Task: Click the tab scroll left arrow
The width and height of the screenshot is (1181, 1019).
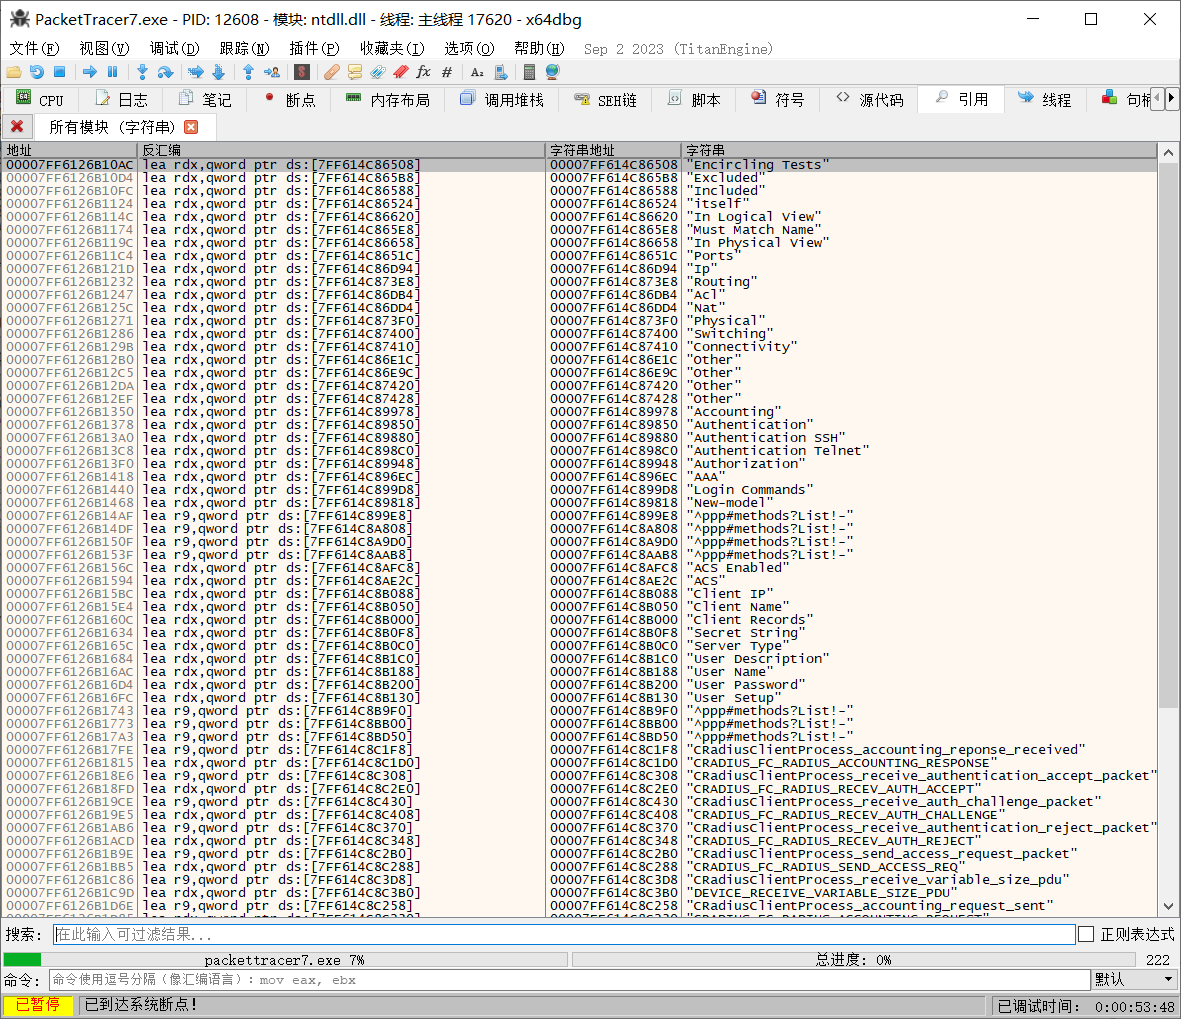Action: (1158, 99)
